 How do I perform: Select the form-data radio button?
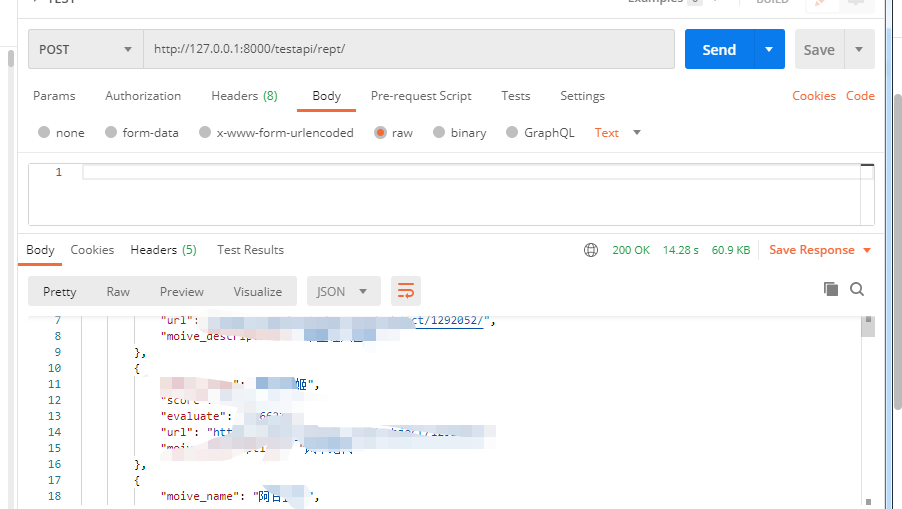tap(111, 132)
